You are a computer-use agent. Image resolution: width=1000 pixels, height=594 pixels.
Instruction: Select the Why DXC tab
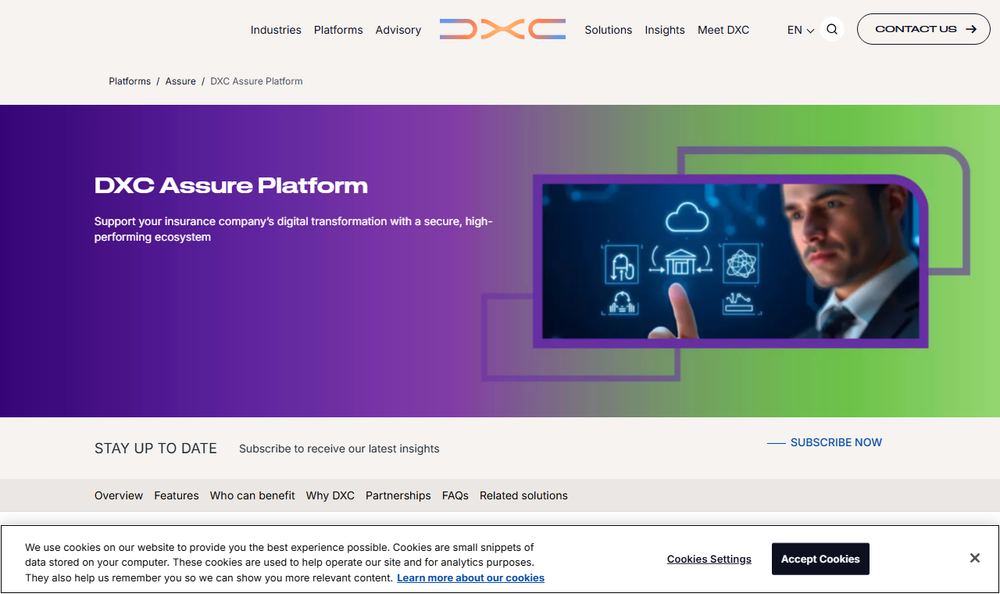click(x=330, y=496)
